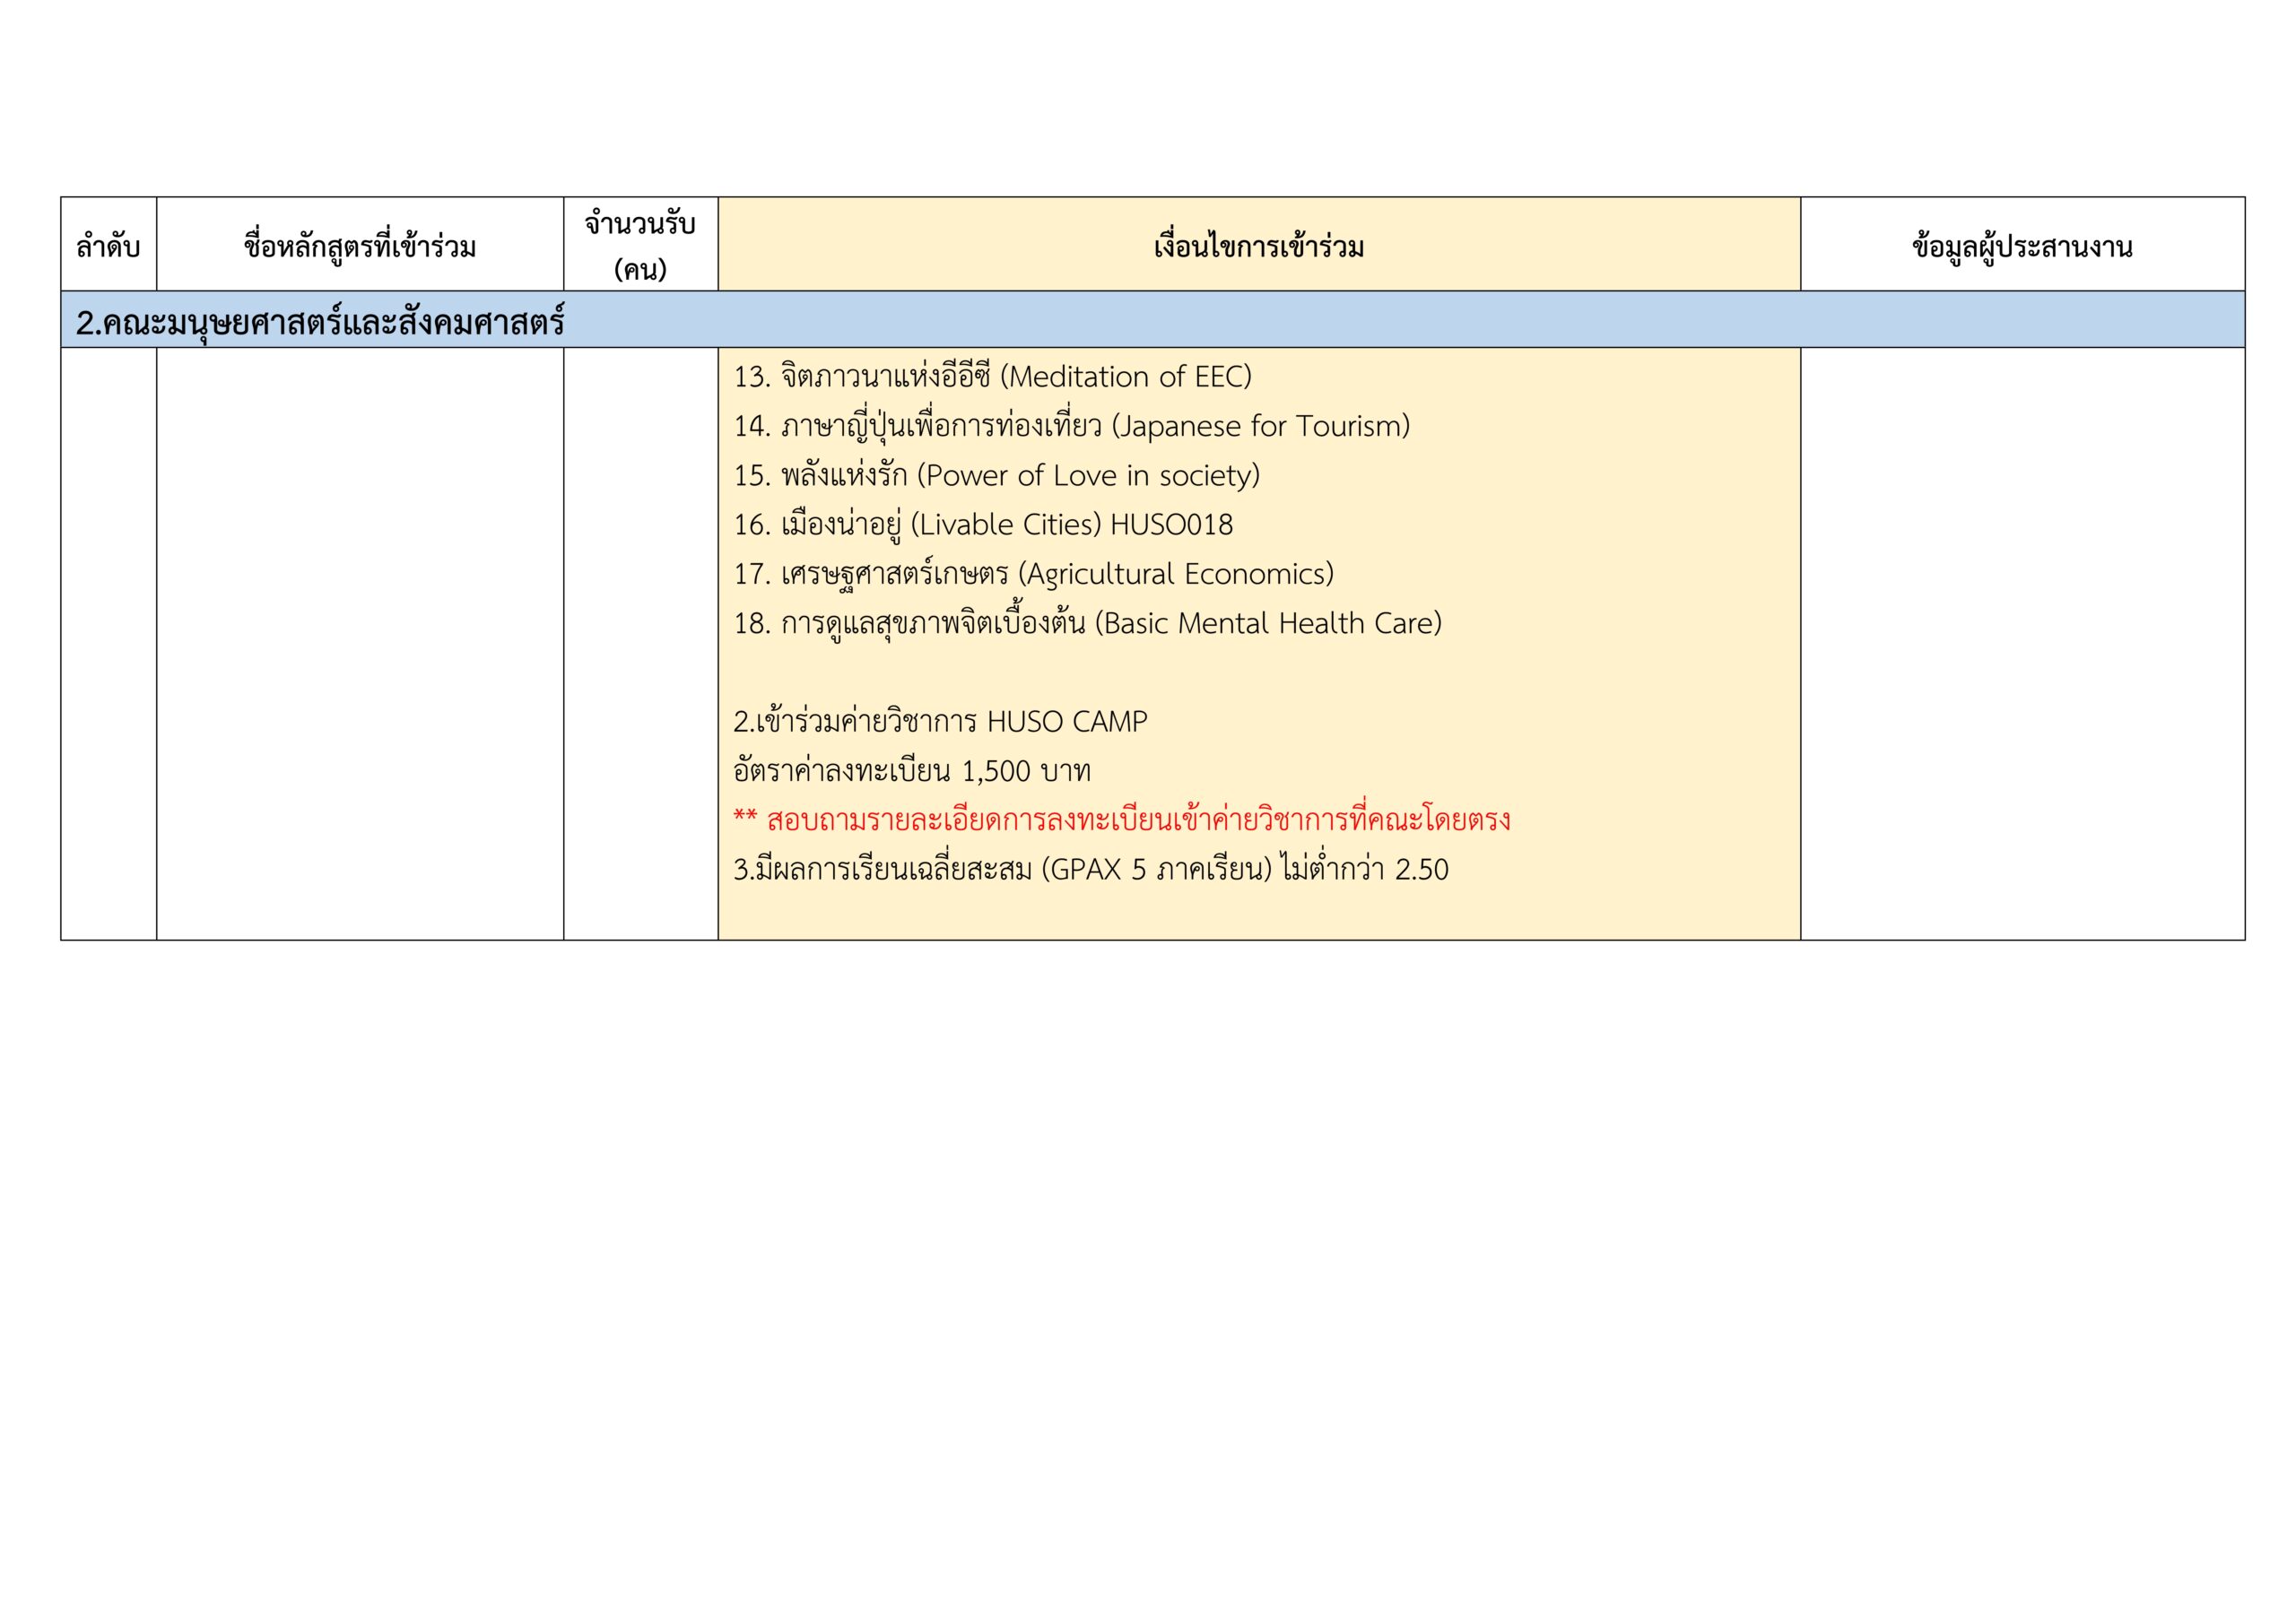Image resolution: width=2296 pixels, height=1622 pixels.
Task: Click the empty course name cell
Action: coord(360,643)
